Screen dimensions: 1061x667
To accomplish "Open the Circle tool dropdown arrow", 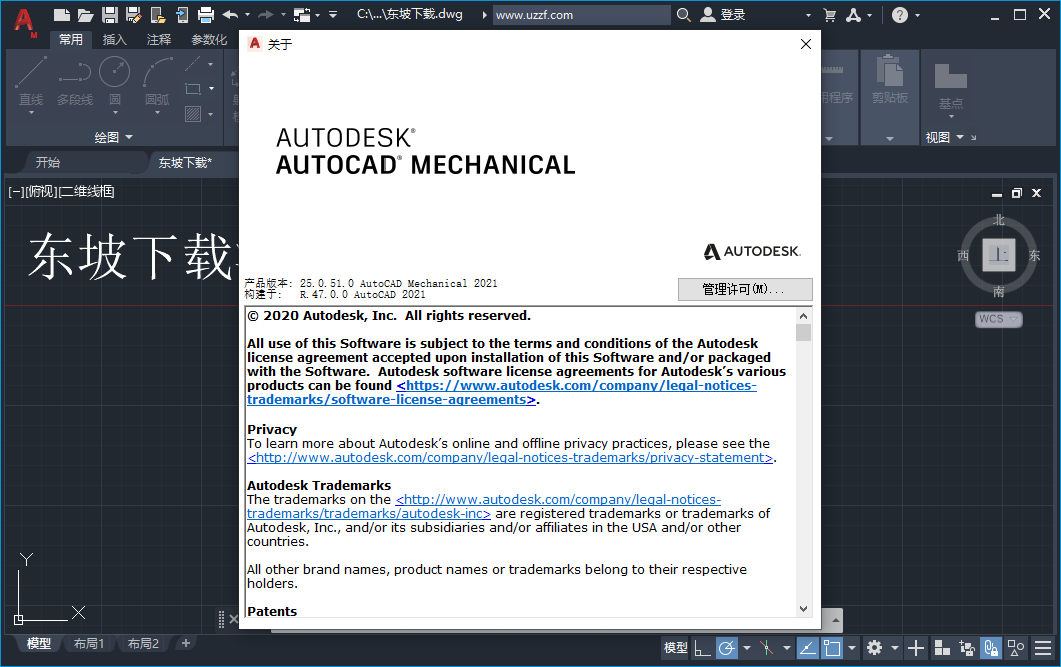I will (115, 113).
